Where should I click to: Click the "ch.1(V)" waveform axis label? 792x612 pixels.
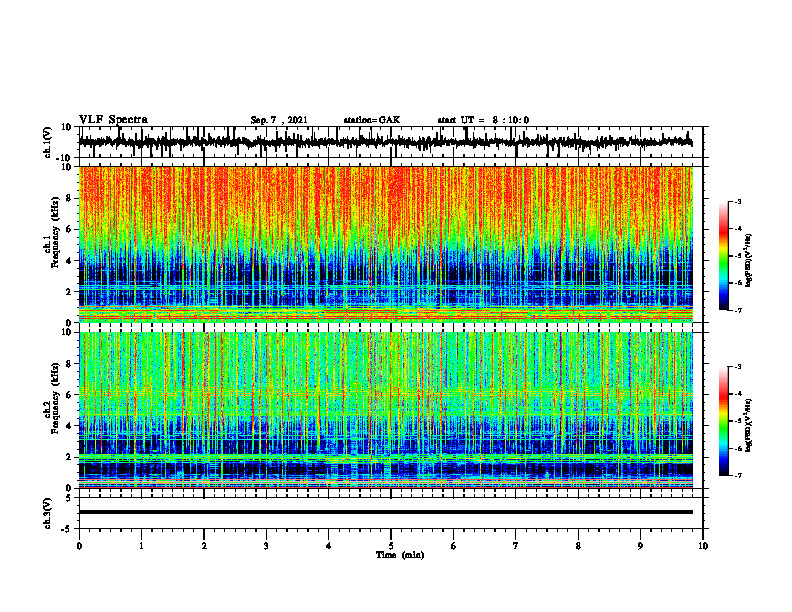tap(48, 142)
